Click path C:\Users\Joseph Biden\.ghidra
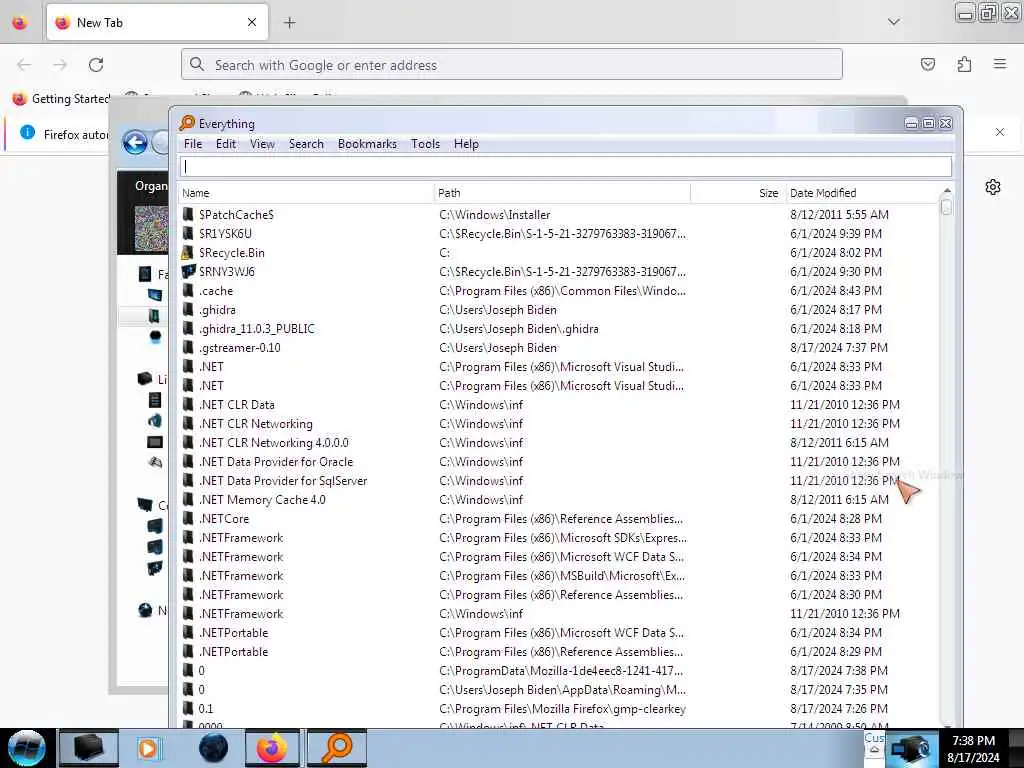The width and height of the screenshot is (1024, 768). (519, 328)
